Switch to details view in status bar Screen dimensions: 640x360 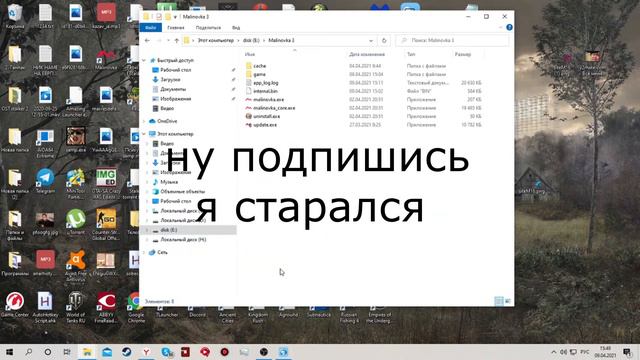tap(499, 301)
